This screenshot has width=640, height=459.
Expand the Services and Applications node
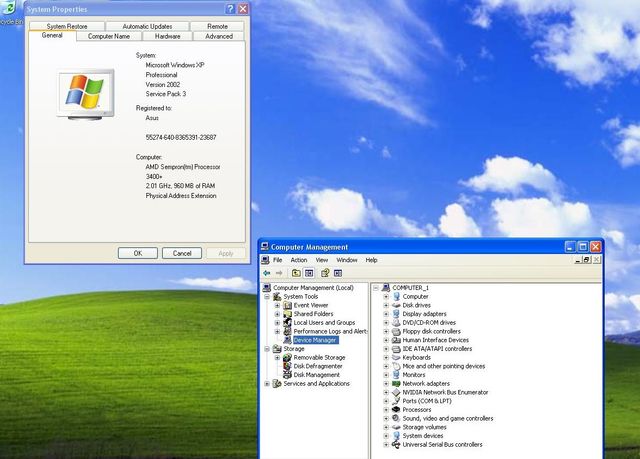coord(267,384)
